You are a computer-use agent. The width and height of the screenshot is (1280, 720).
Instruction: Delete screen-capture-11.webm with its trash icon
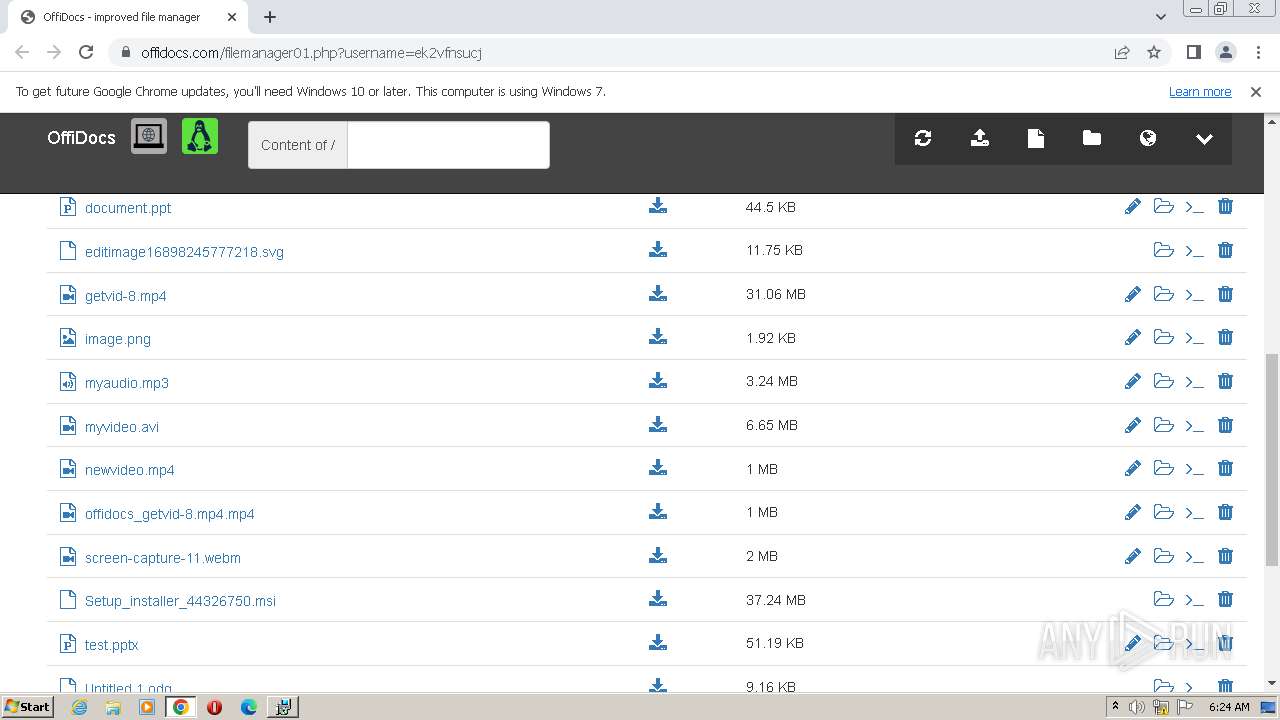point(1225,556)
